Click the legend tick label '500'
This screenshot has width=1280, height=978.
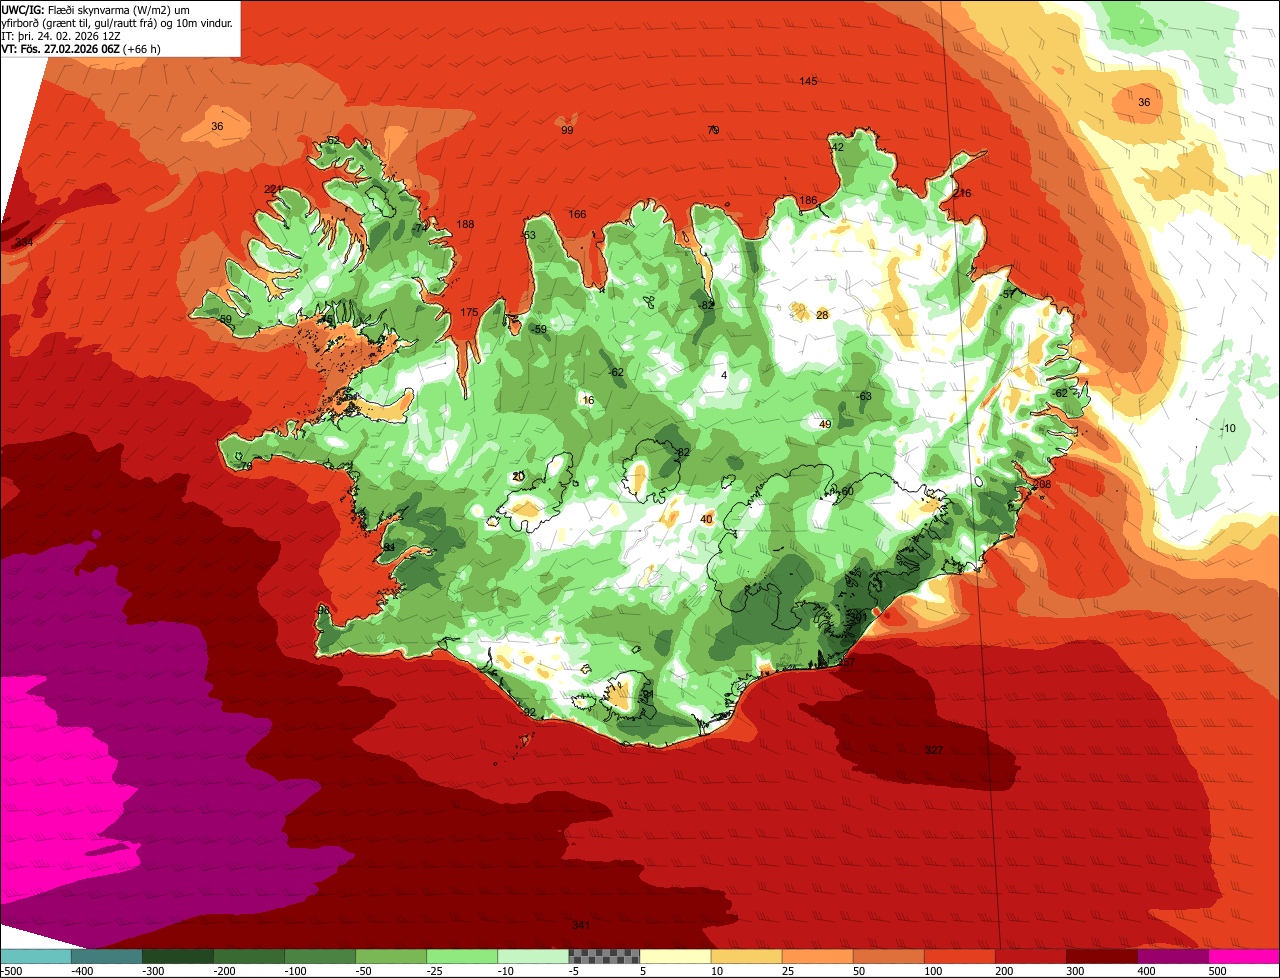1216,971
